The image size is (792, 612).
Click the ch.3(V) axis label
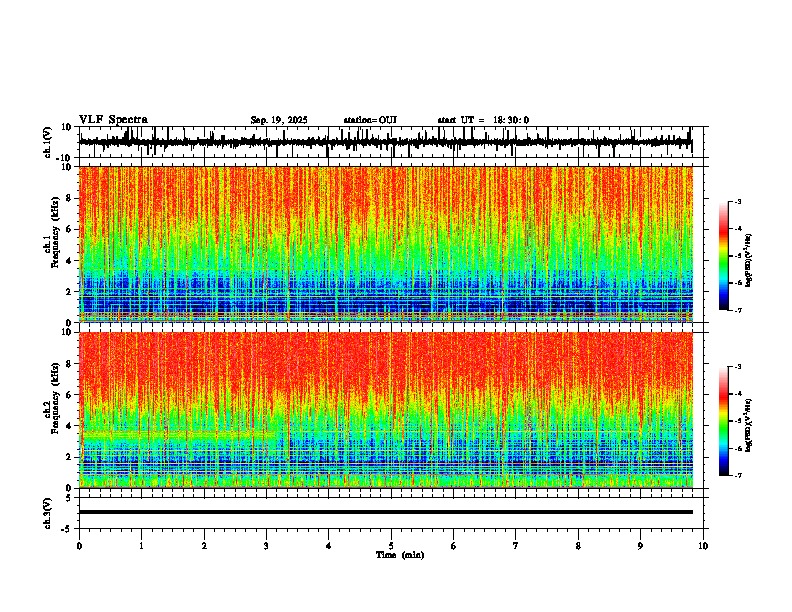coord(48,513)
